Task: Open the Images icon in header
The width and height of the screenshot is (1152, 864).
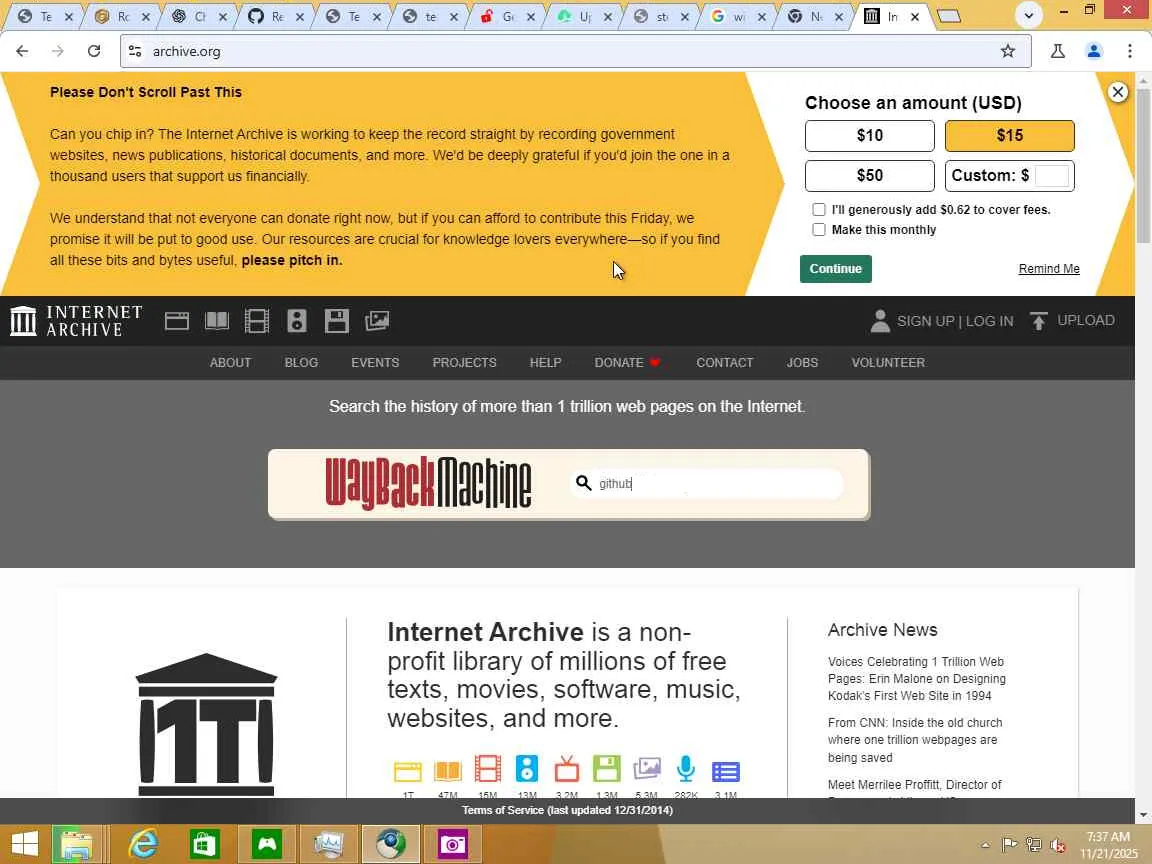Action: click(377, 321)
